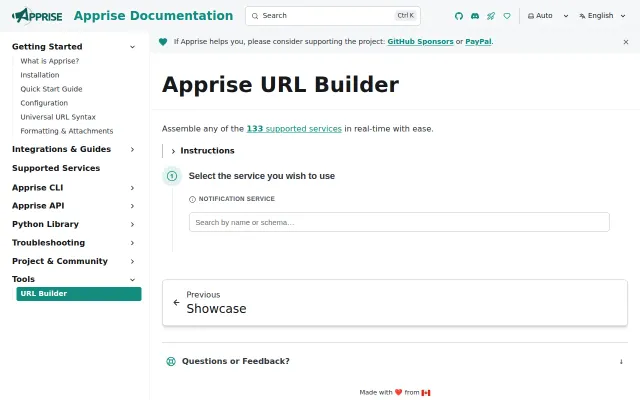Click the Apprise logo

point(37,16)
